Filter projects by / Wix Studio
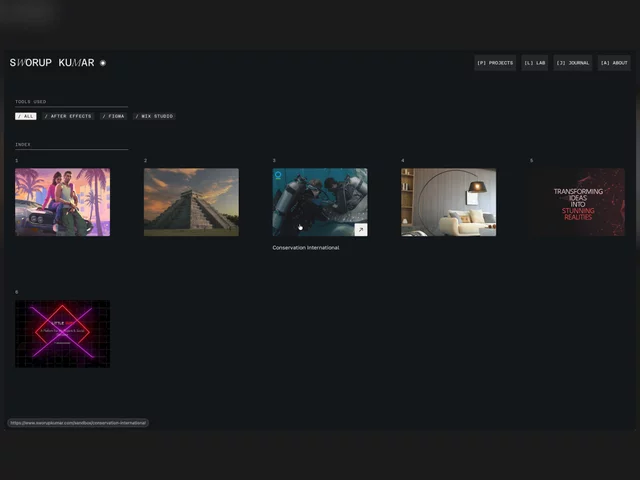Screen dimensions: 640x480 coord(154,116)
